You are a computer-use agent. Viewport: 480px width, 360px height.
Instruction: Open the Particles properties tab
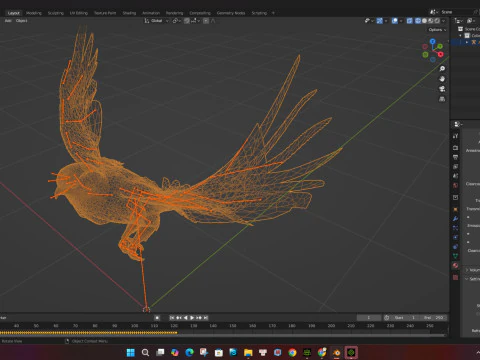456,228
